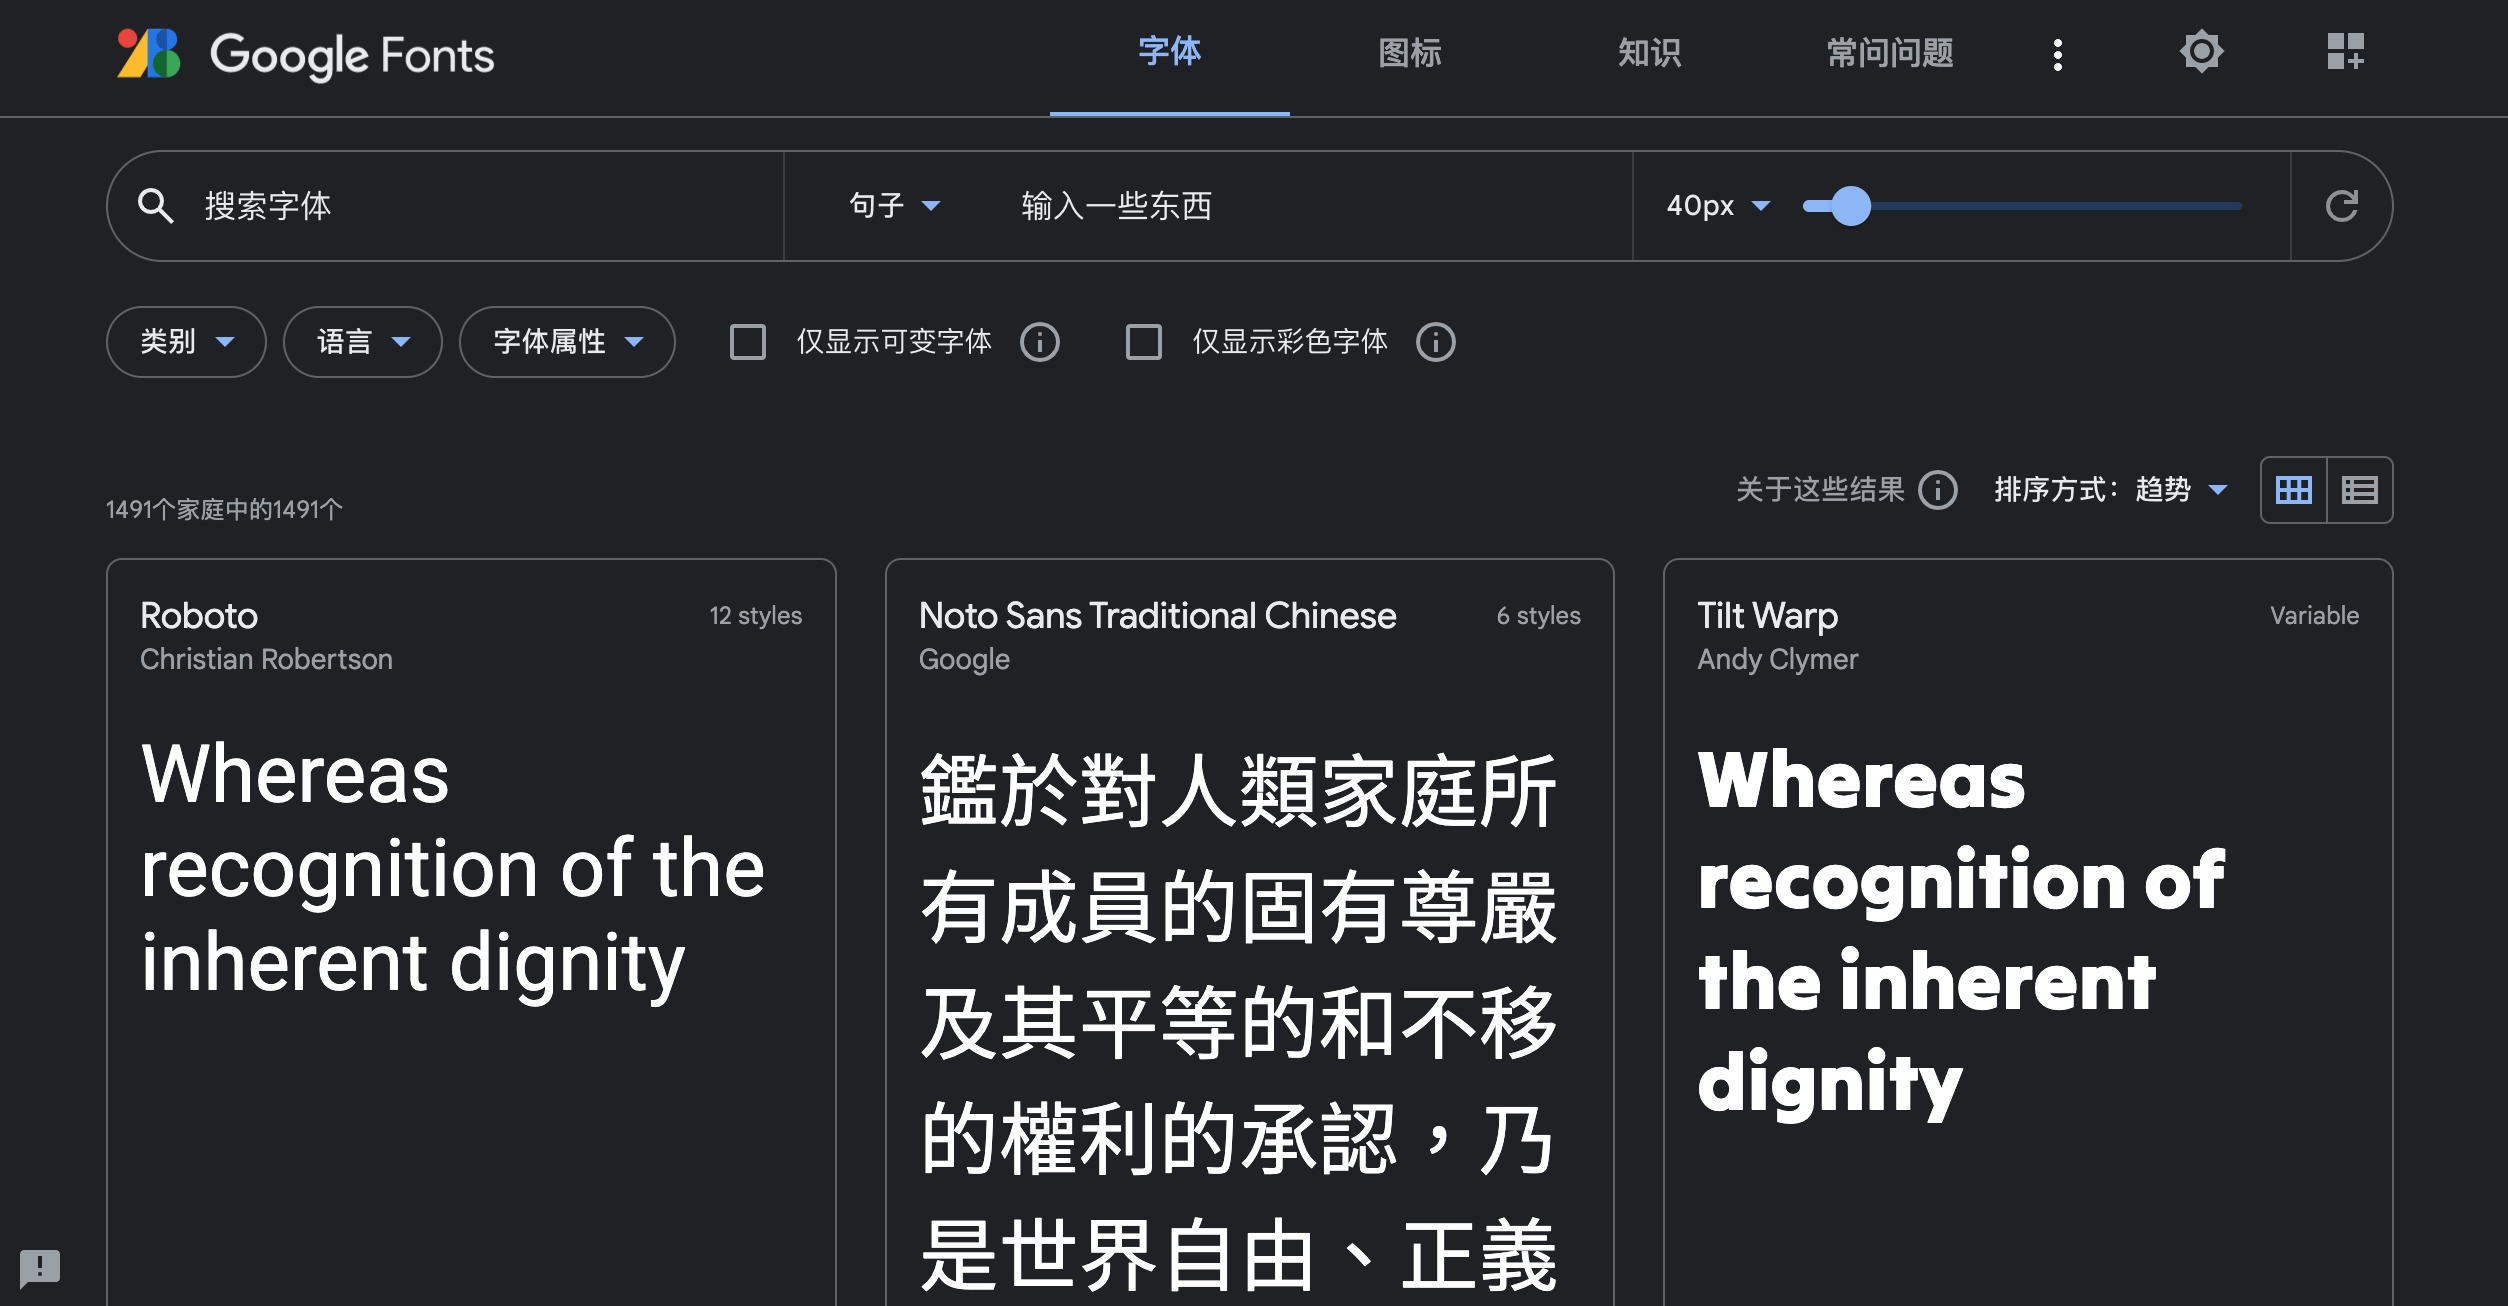
Task: Open the Tilt Warp font card
Action: click(2028, 932)
